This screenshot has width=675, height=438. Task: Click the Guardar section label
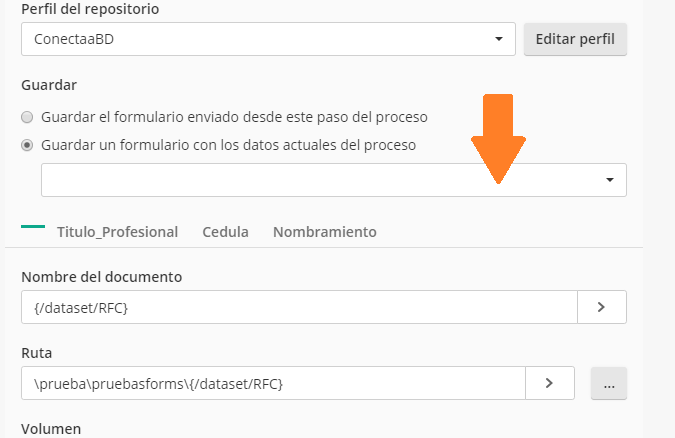click(x=49, y=85)
